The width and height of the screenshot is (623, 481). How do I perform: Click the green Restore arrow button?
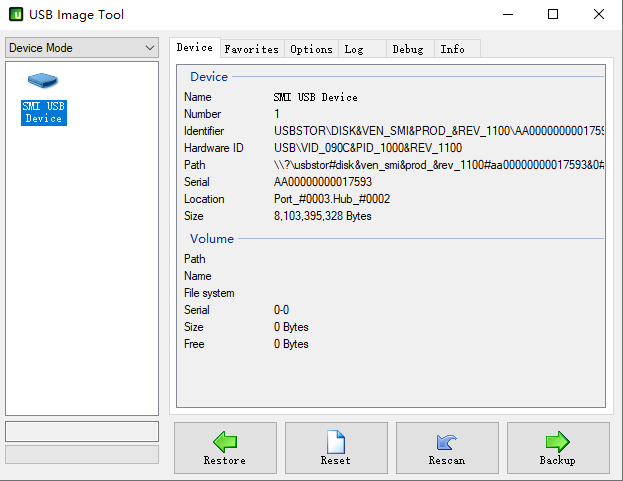(x=224, y=448)
